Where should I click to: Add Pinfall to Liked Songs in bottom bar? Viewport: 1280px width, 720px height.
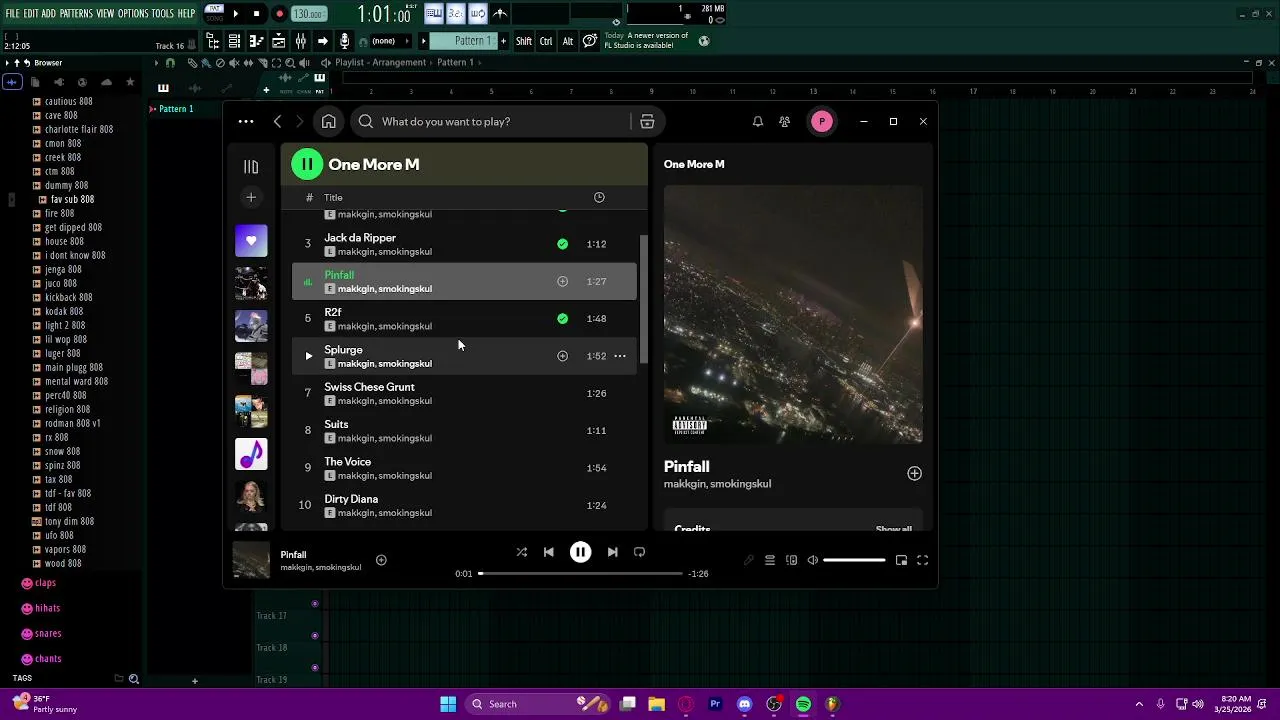(x=381, y=560)
